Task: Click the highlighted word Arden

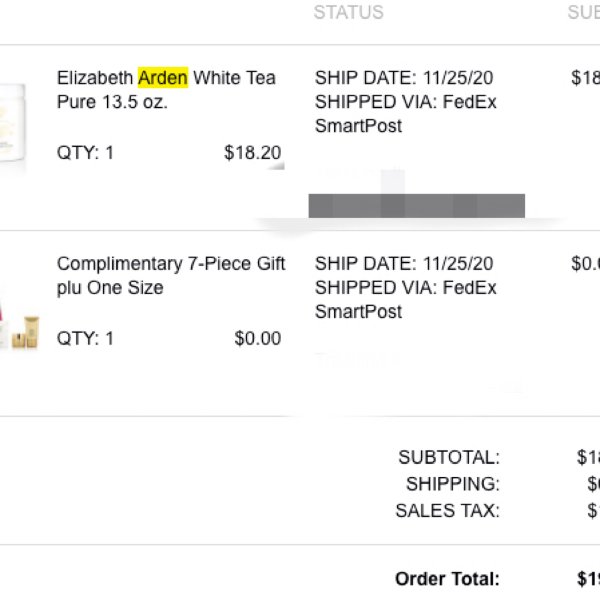Action: click(x=163, y=78)
